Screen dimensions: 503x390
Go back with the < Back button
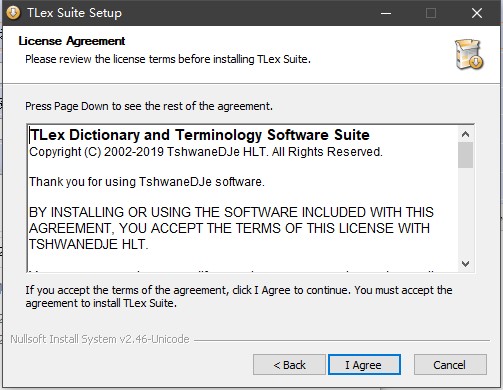pos(289,365)
